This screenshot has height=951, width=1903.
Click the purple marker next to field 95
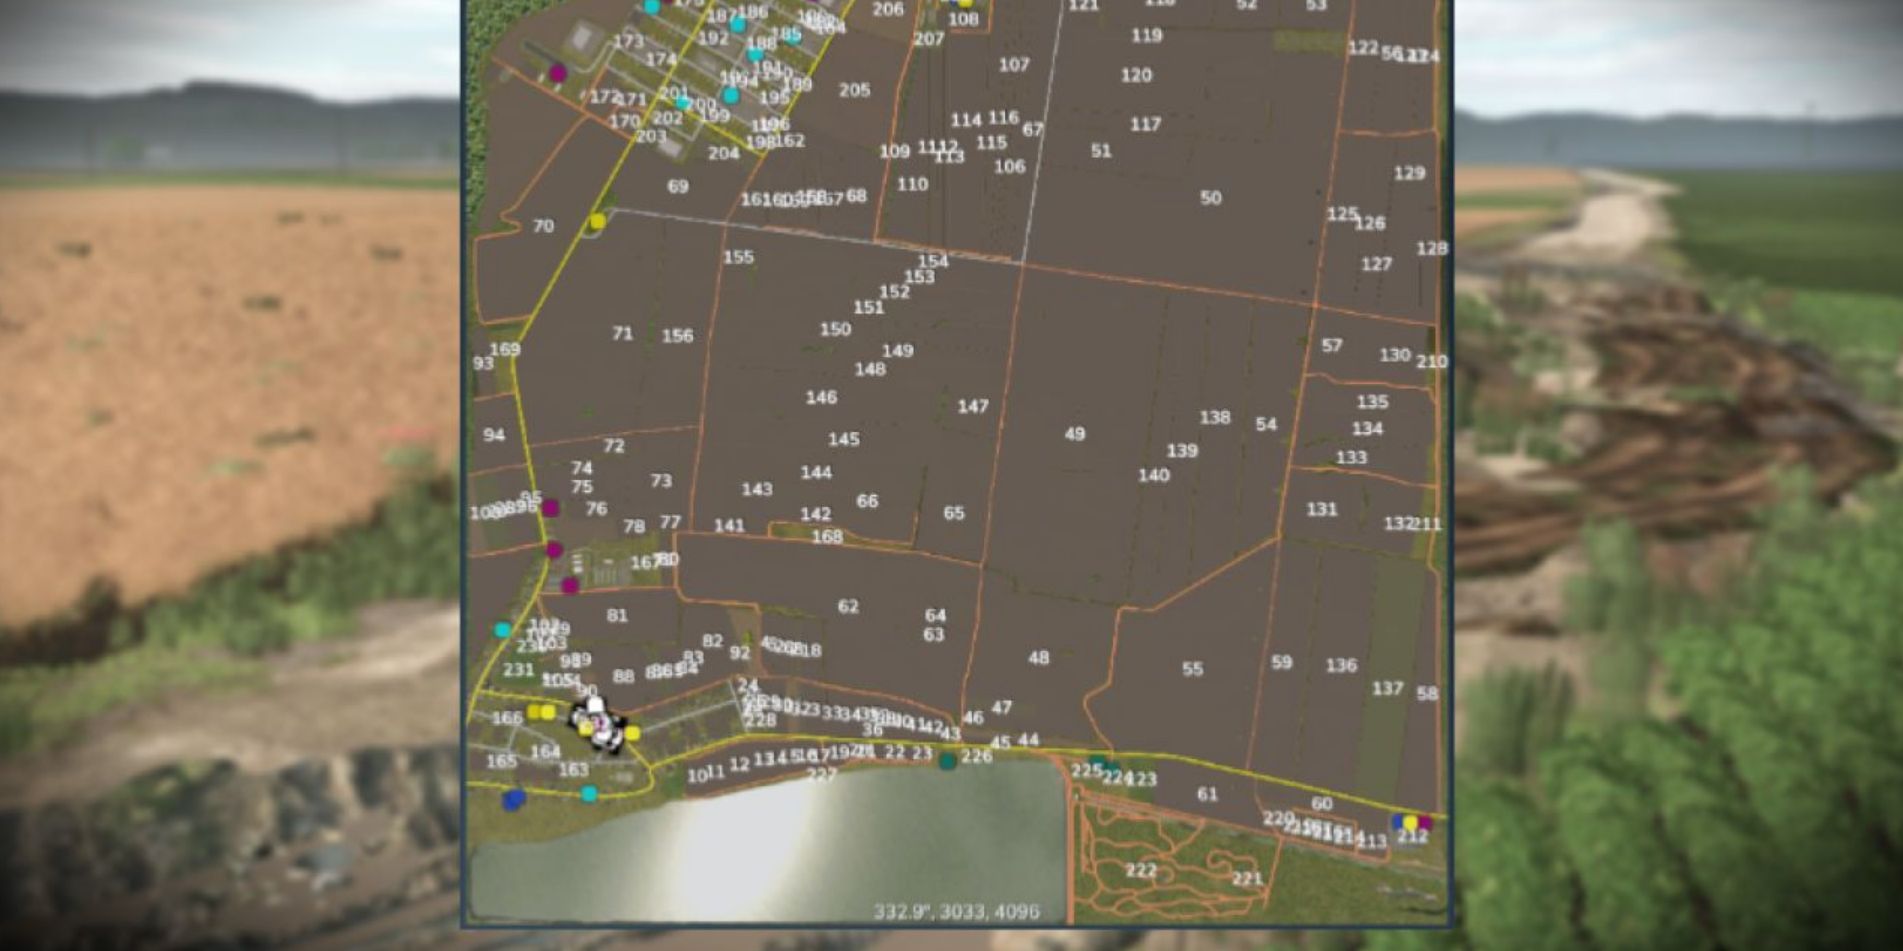tap(551, 508)
